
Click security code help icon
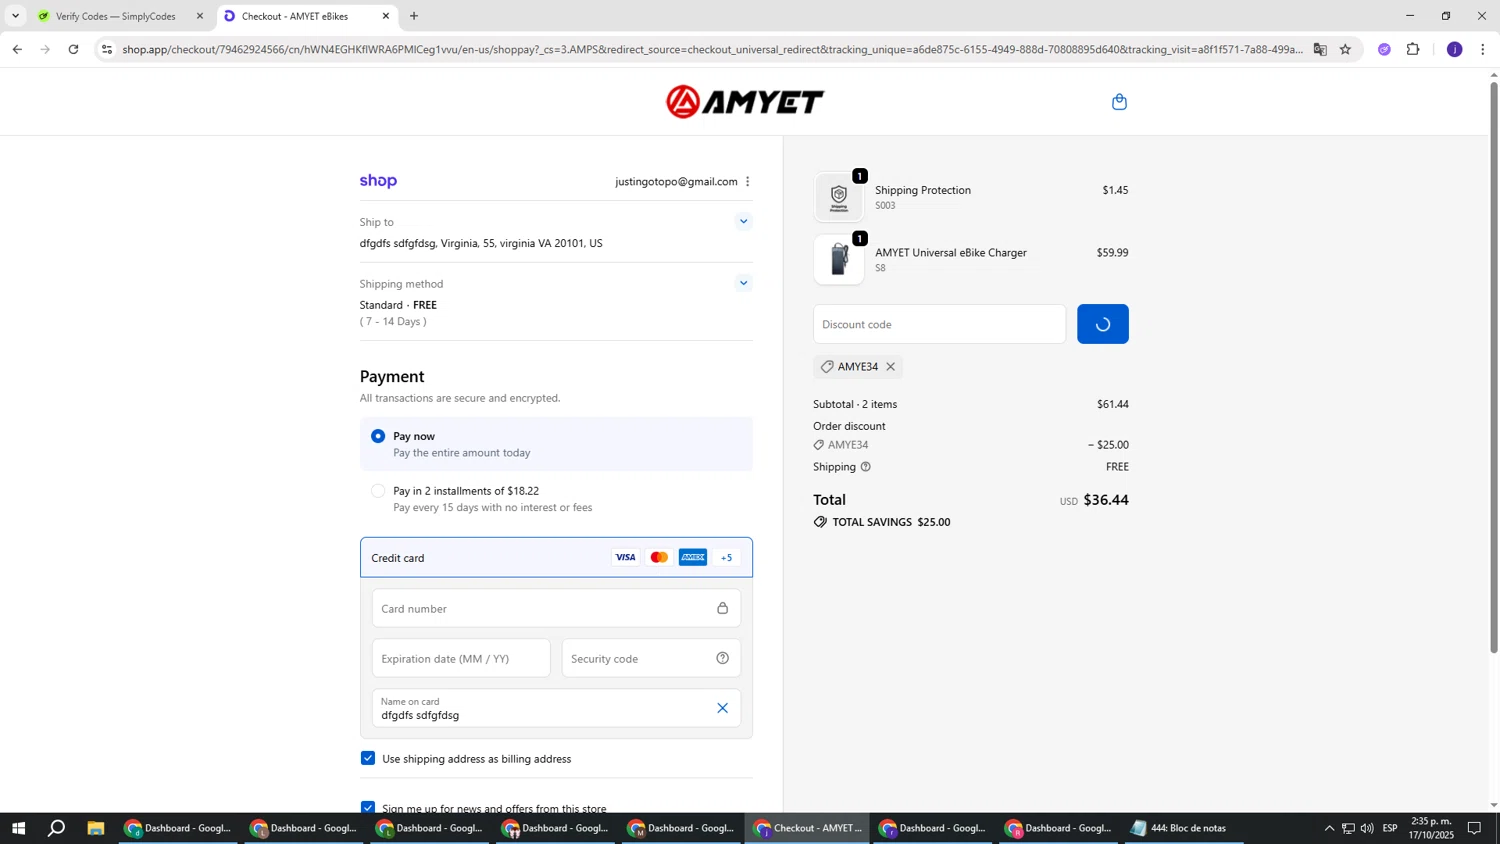[722, 658]
